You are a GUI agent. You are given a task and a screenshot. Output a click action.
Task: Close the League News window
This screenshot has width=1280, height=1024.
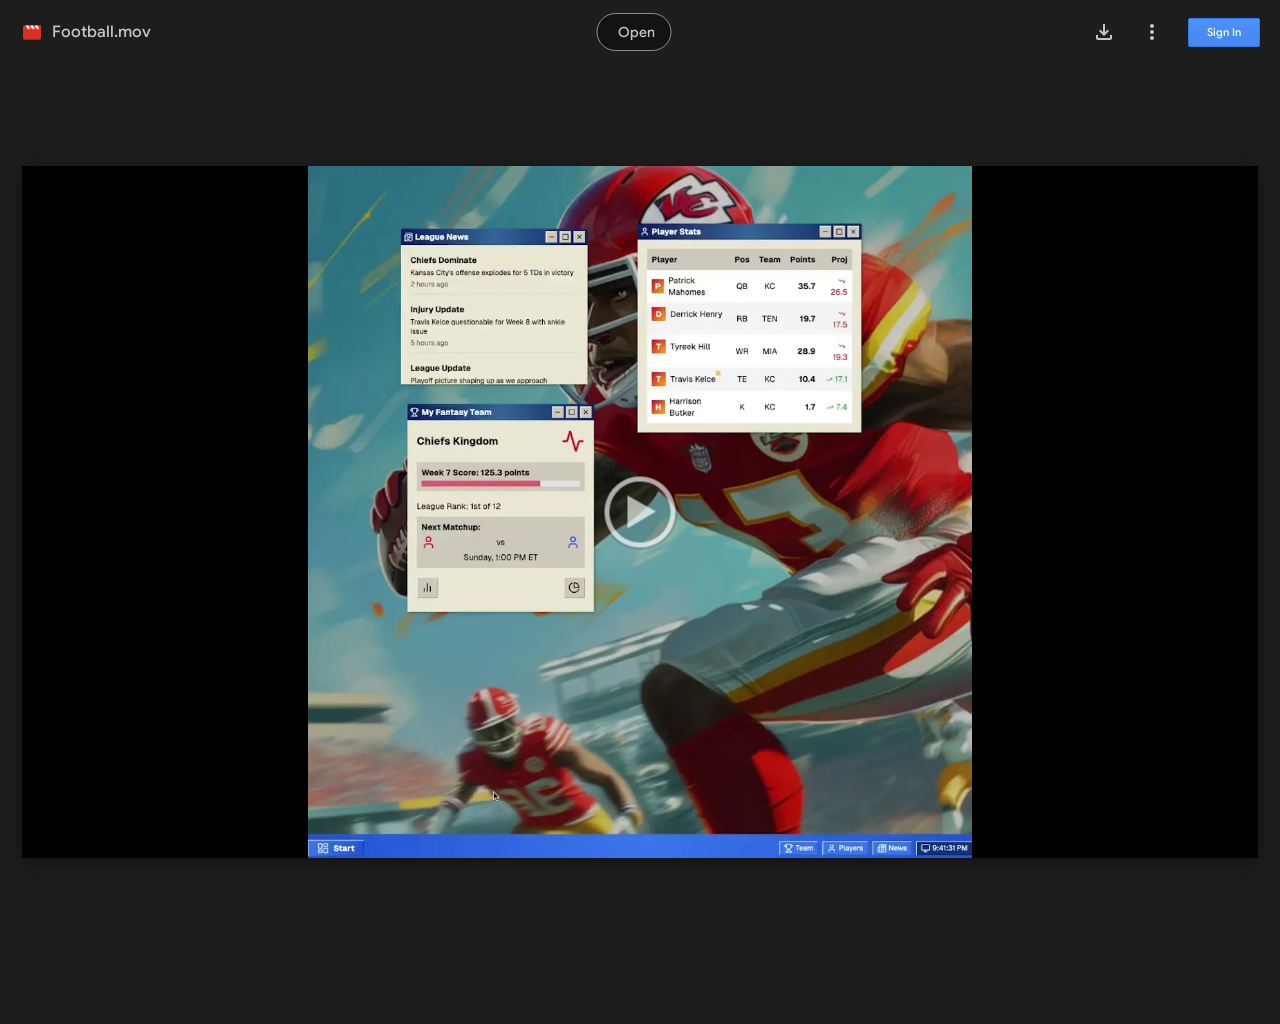tap(579, 237)
